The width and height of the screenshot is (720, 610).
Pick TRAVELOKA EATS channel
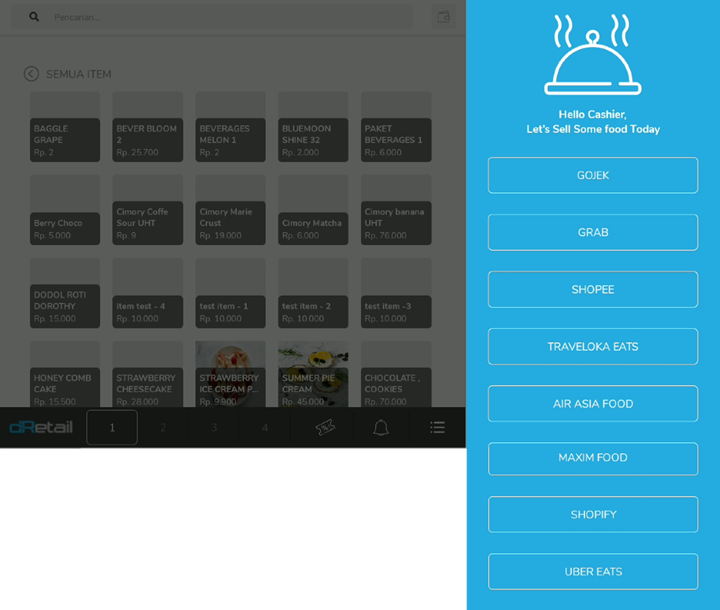(593, 346)
